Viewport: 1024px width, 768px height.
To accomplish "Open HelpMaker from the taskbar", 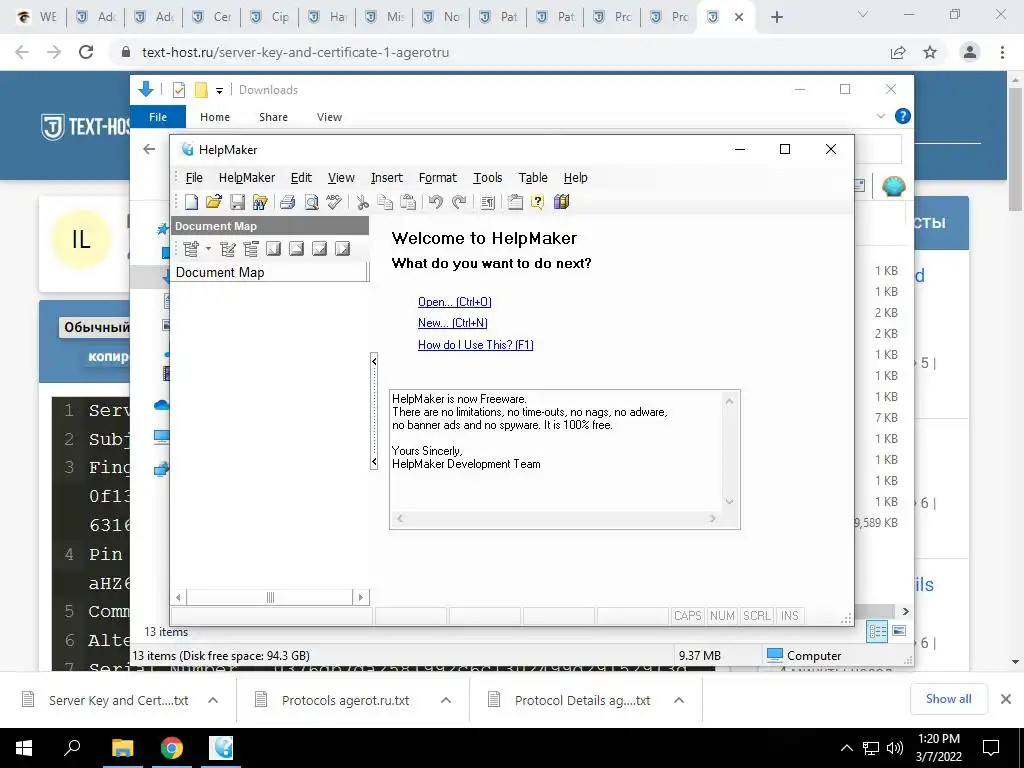I will [221, 748].
